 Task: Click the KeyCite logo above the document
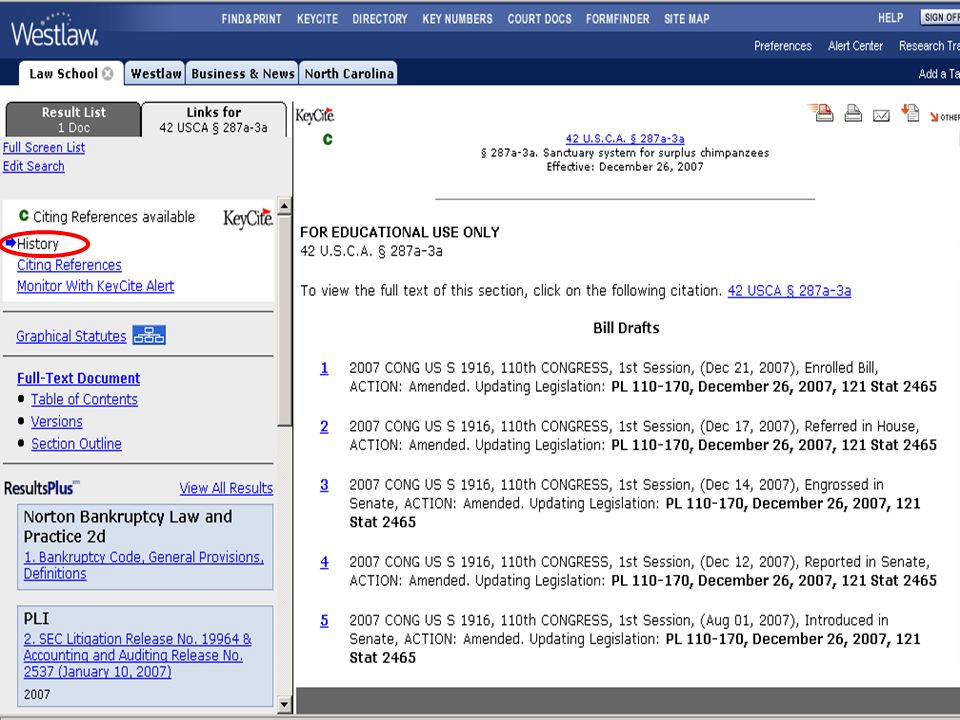315,115
